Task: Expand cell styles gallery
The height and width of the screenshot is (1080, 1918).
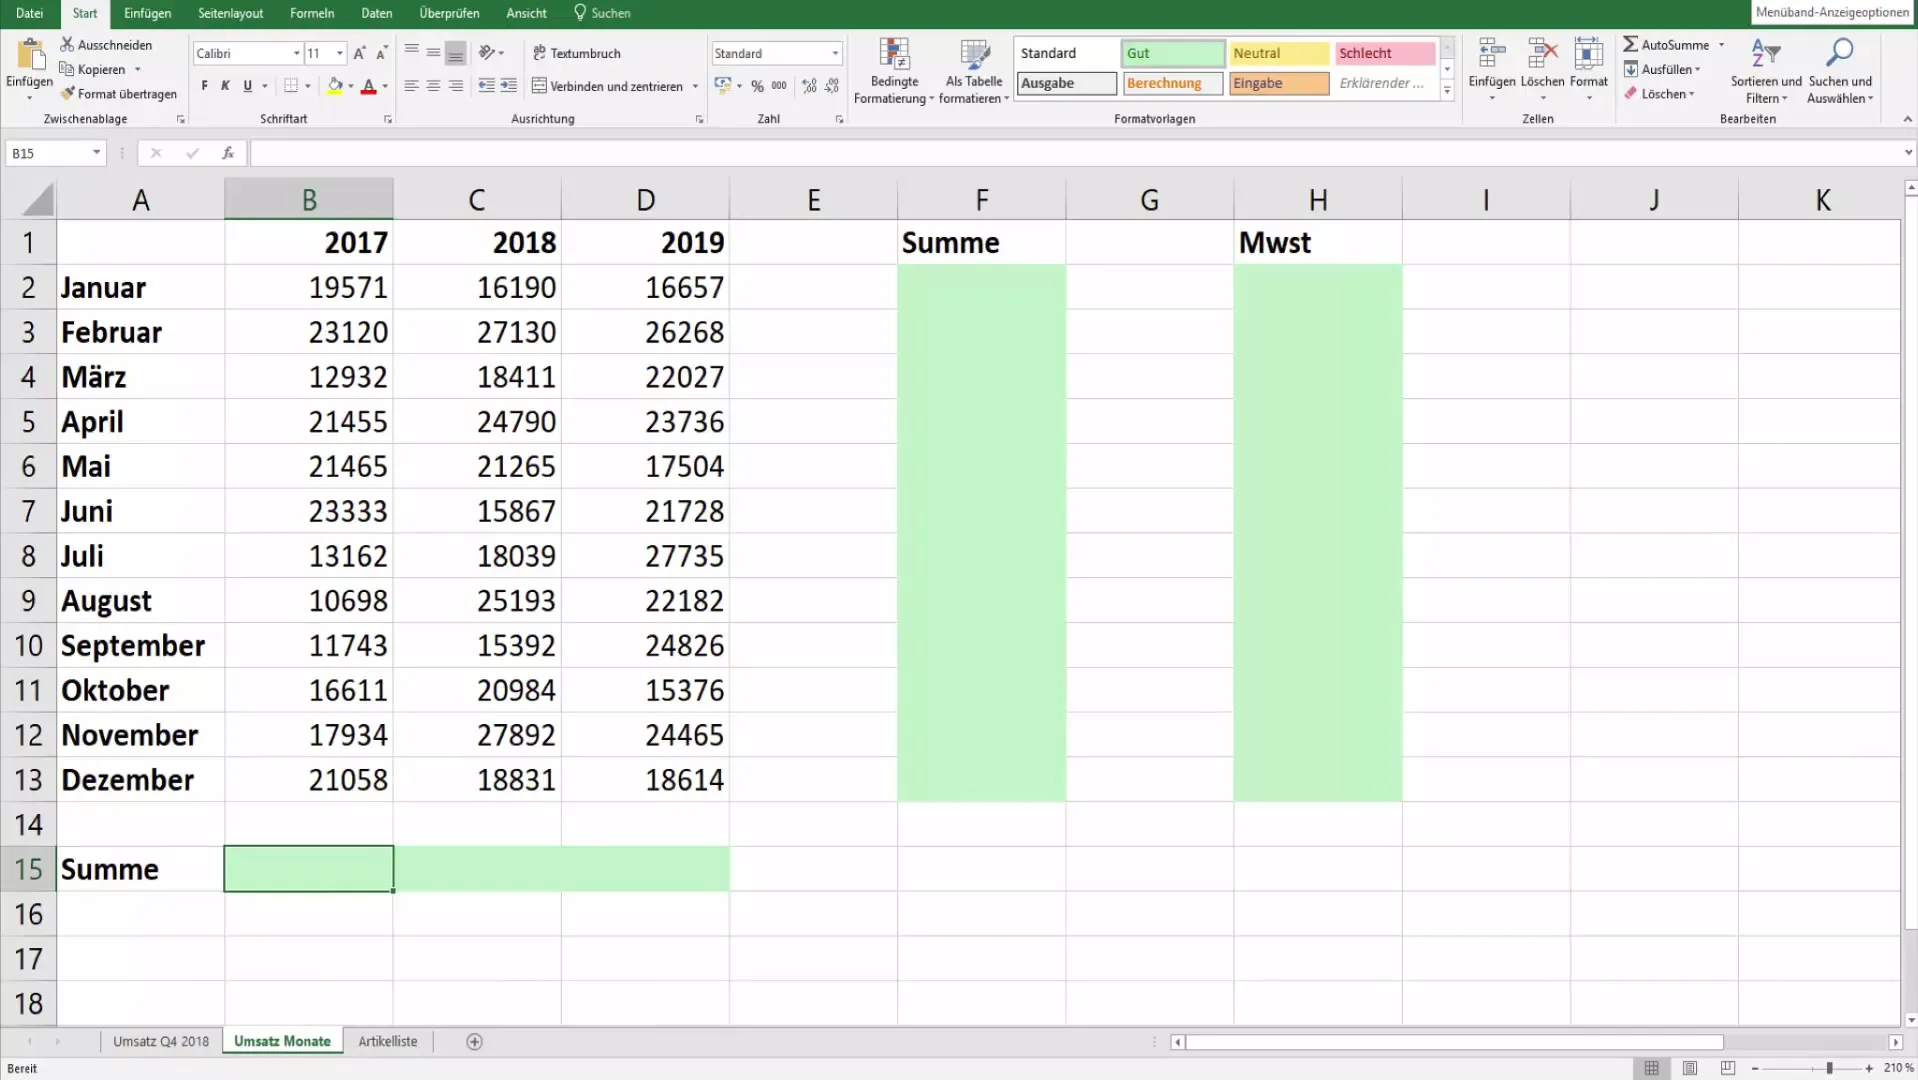Action: (x=1447, y=90)
